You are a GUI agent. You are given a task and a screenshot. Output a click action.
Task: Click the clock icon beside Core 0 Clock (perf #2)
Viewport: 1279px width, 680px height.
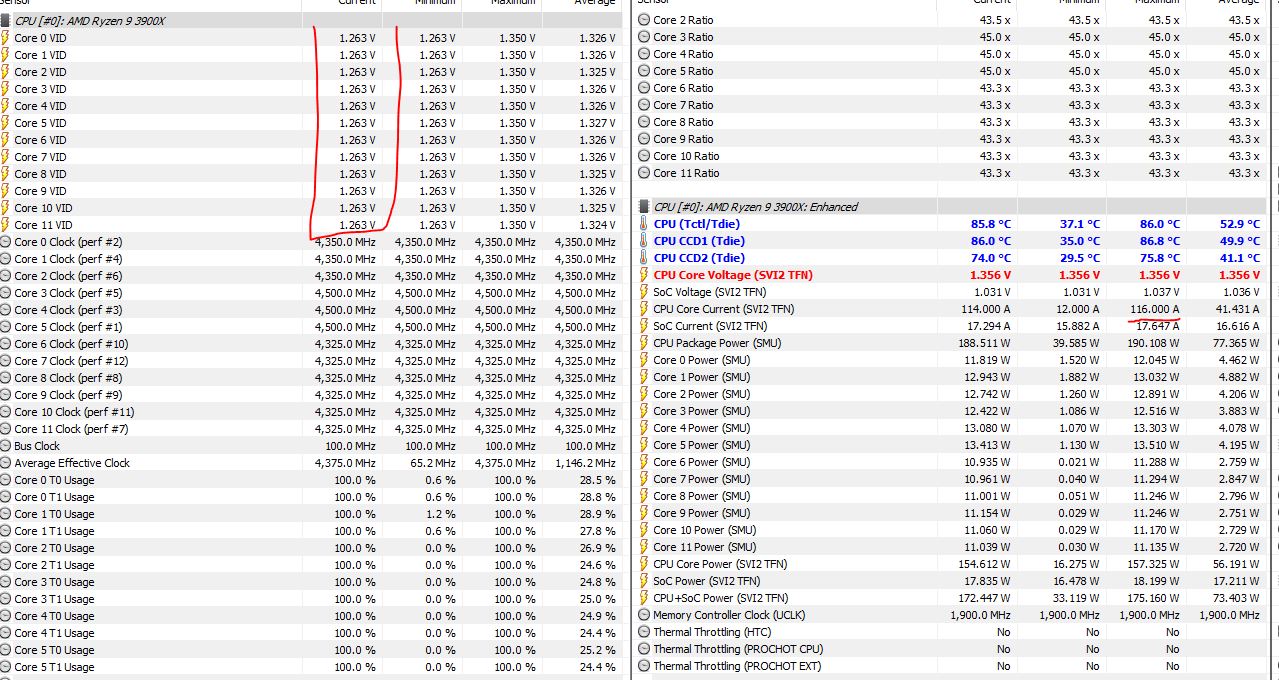coord(5,242)
